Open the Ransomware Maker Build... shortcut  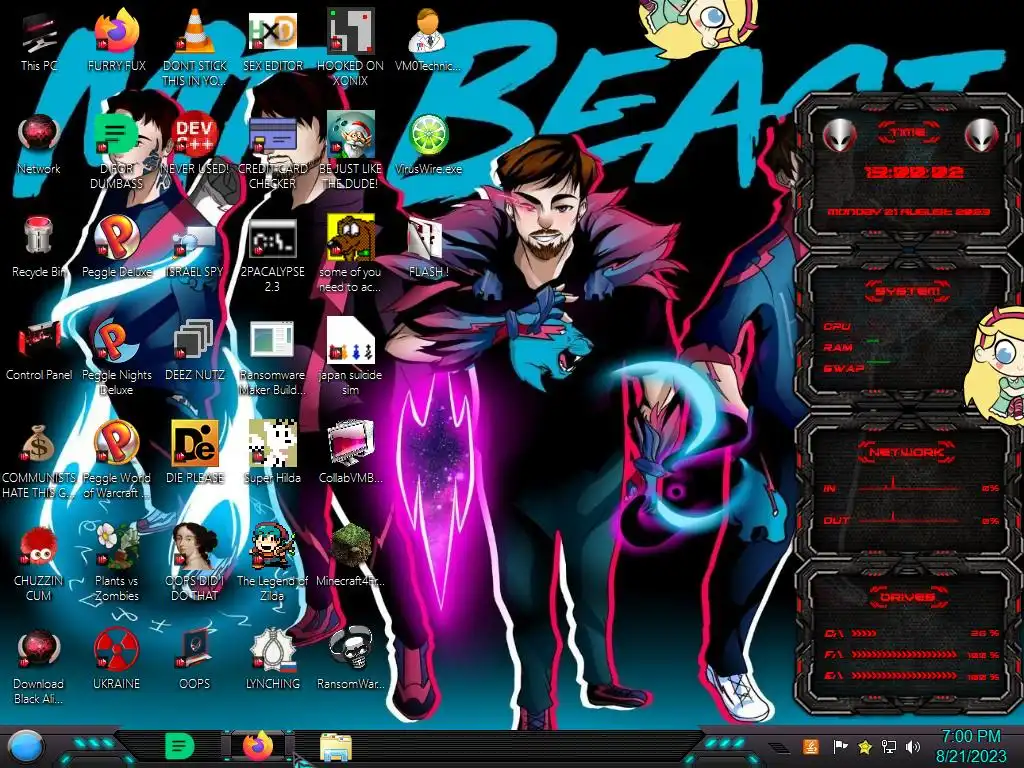click(x=273, y=358)
